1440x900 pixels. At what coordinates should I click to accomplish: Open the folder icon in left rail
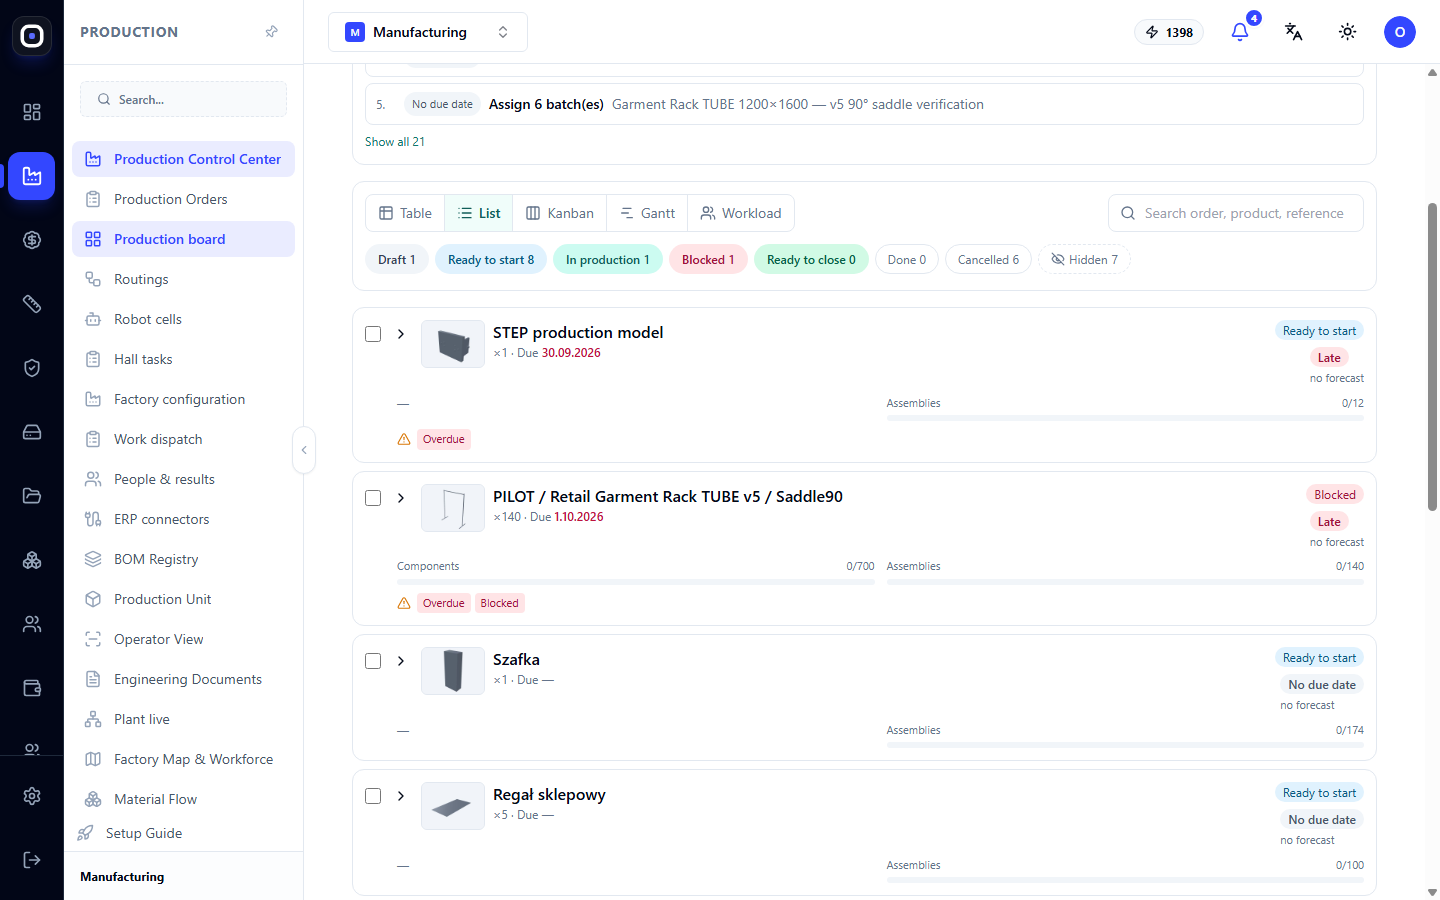tap(32, 496)
